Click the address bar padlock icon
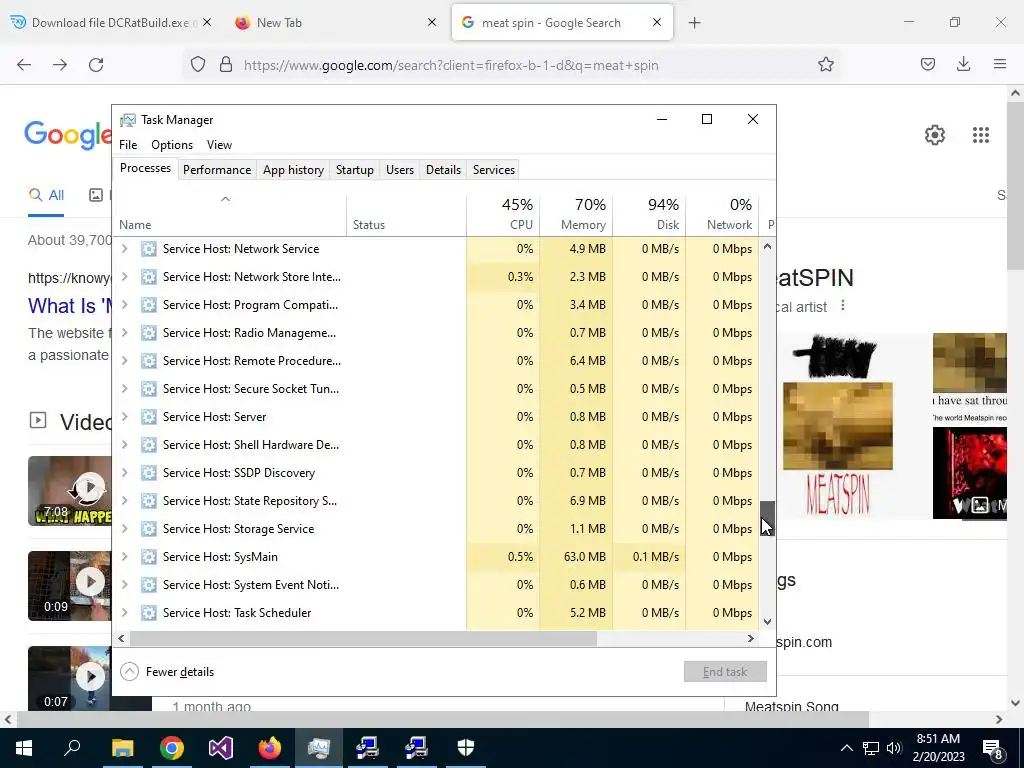The image size is (1024, 768). coord(226,65)
